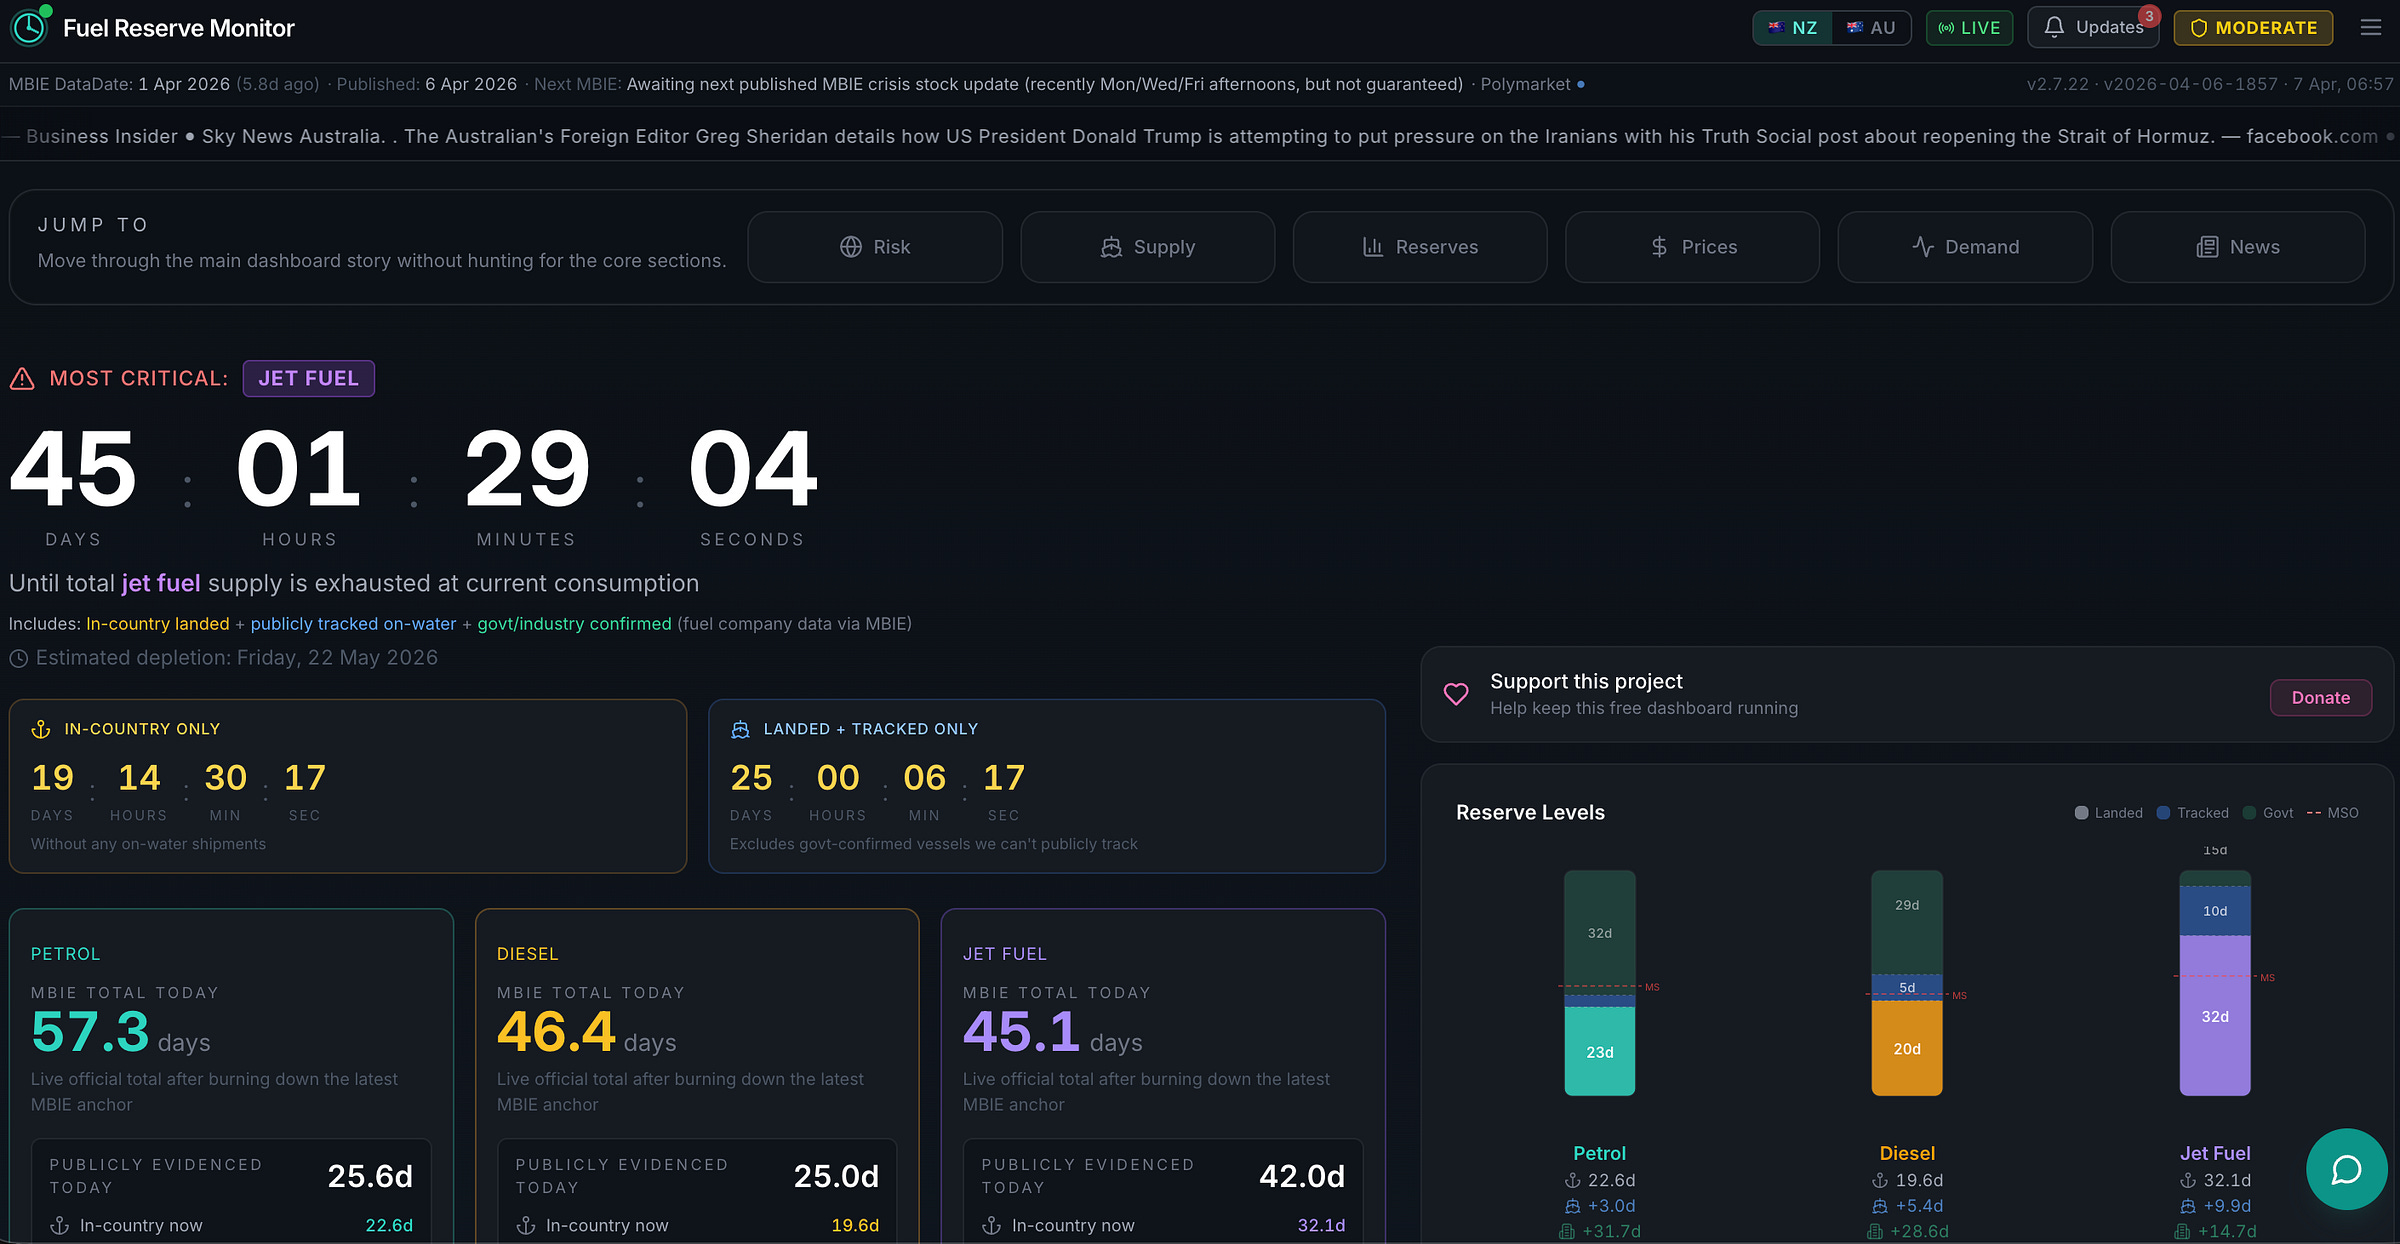Click the orange Diesel 20d landed bar segment
This screenshot has height=1244, width=2400.
pos(1907,1048)
